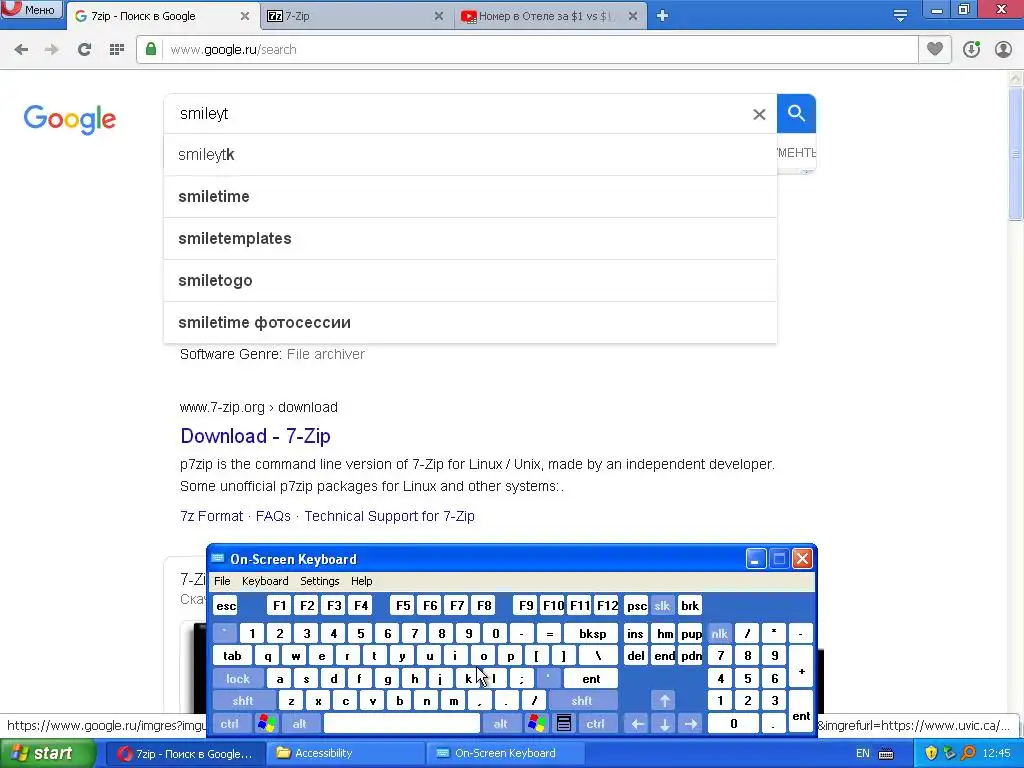This screenshot has width=1024, height=768.
Task: Reload the current page
Action: [x=84, y=50]
